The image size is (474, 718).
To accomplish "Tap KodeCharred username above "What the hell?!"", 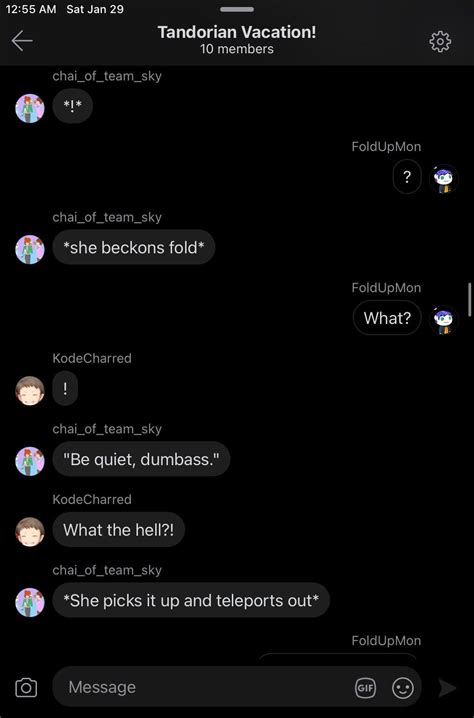I will pos(92,499).
